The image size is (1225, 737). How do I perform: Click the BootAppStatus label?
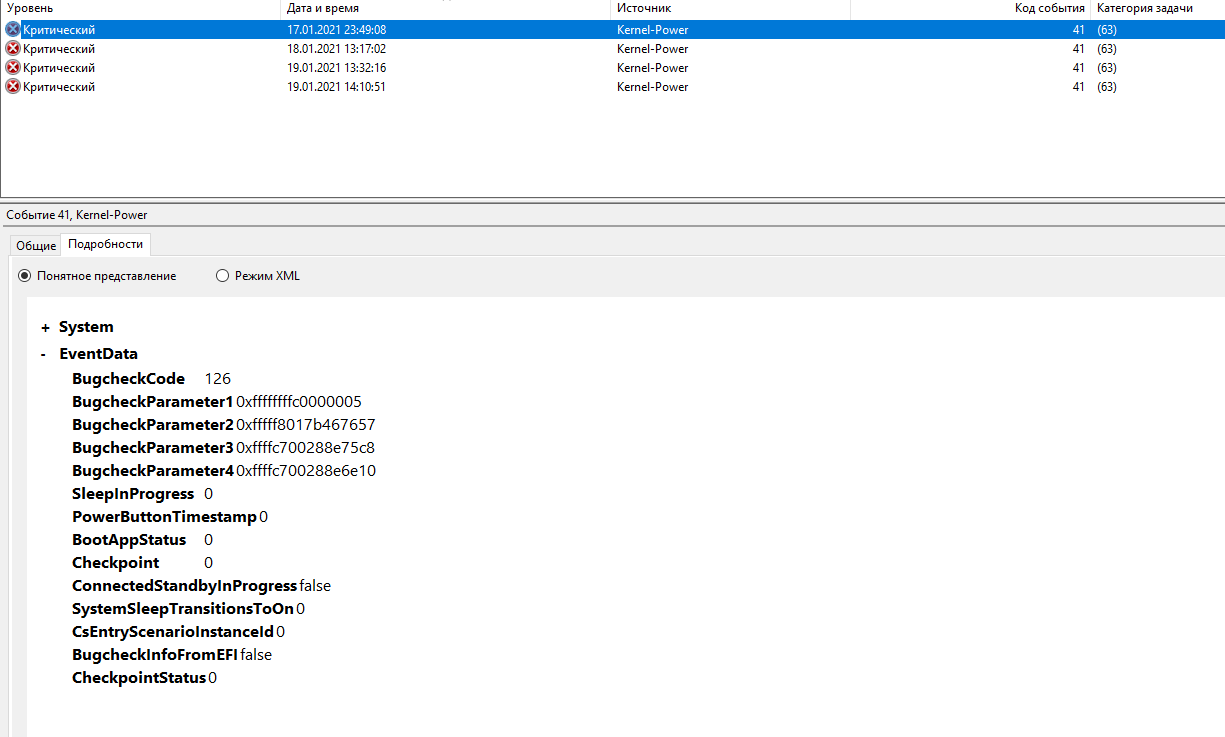coord(129,540)
